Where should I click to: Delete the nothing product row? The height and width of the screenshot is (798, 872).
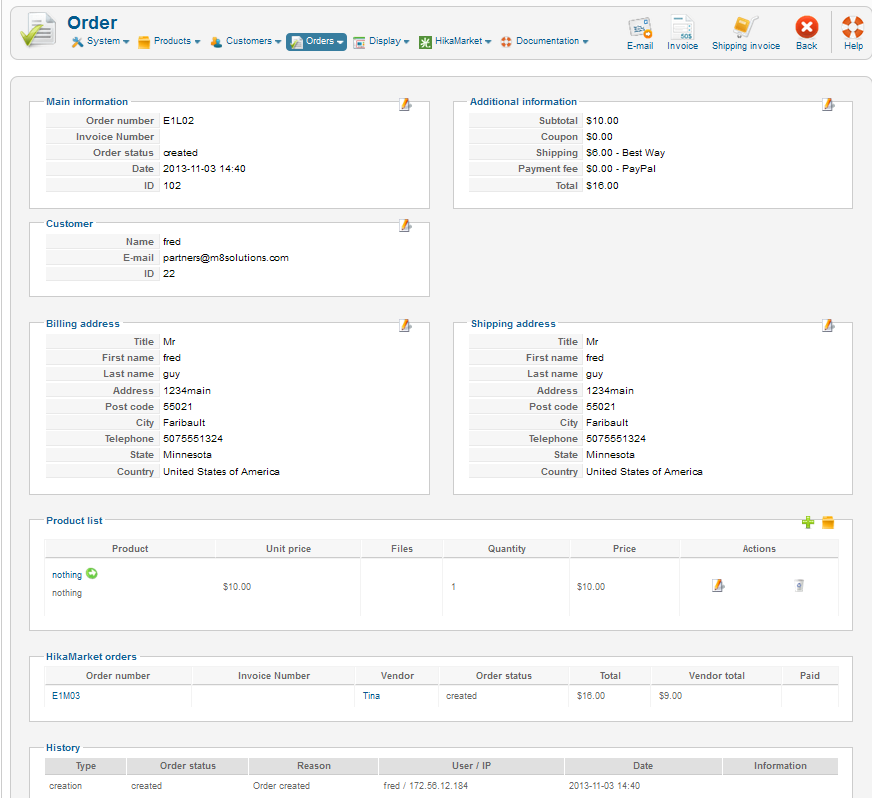(x=799, y=586)
